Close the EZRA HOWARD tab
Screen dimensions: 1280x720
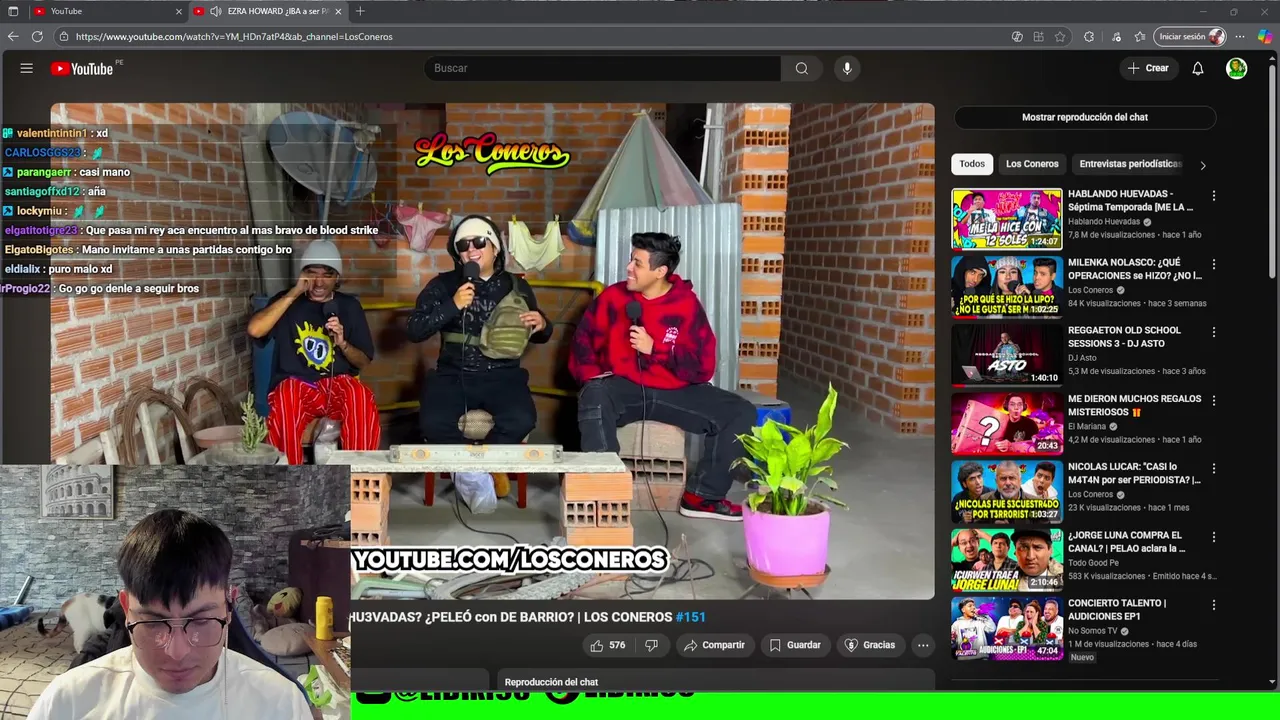tap(338, 11)
